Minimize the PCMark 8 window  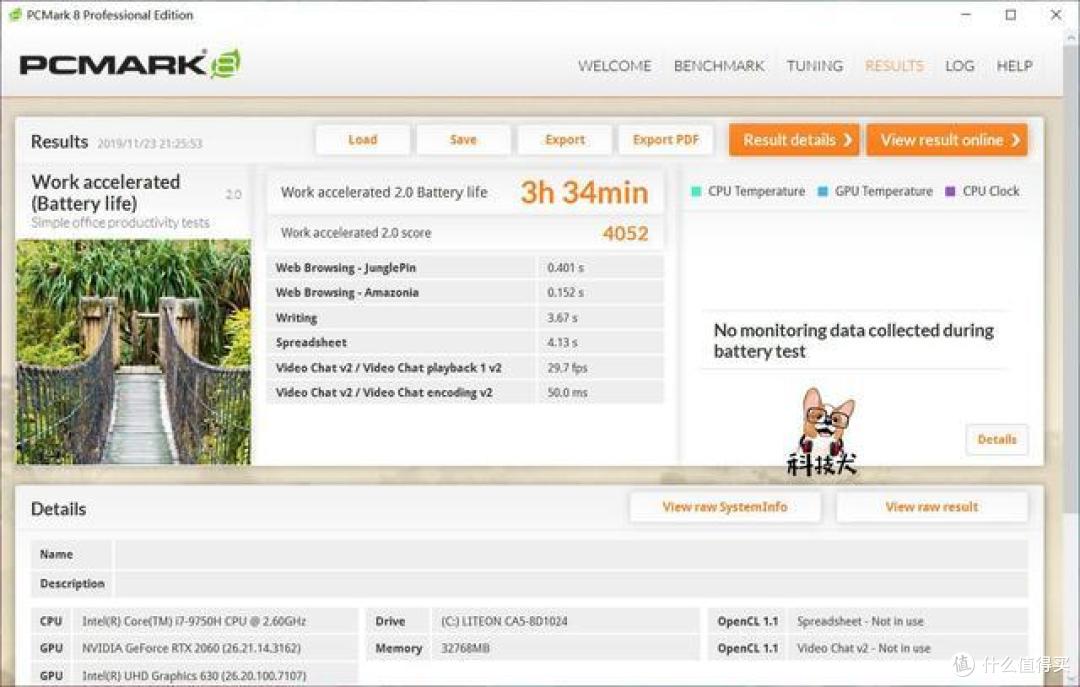[x=966, y=14]
